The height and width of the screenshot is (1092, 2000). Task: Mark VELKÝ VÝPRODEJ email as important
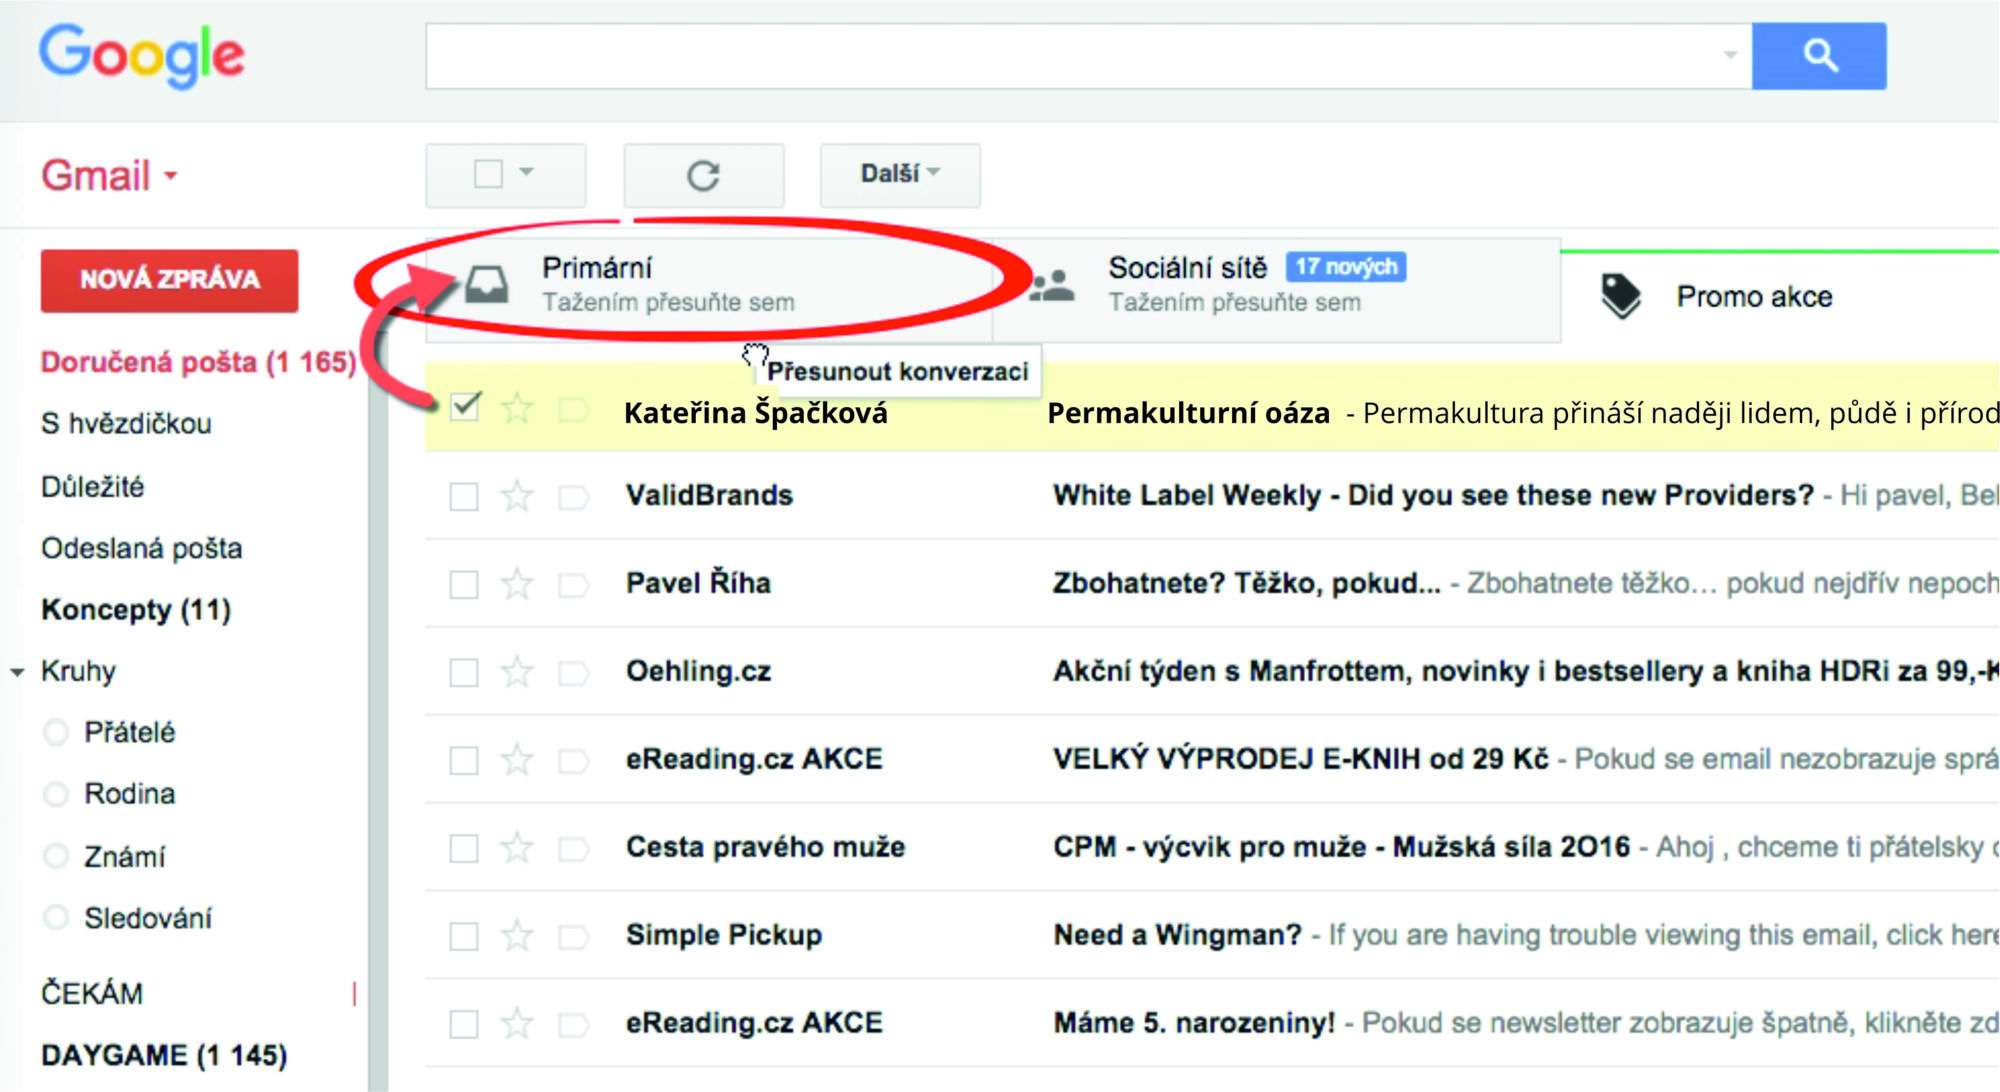point(573,761)
